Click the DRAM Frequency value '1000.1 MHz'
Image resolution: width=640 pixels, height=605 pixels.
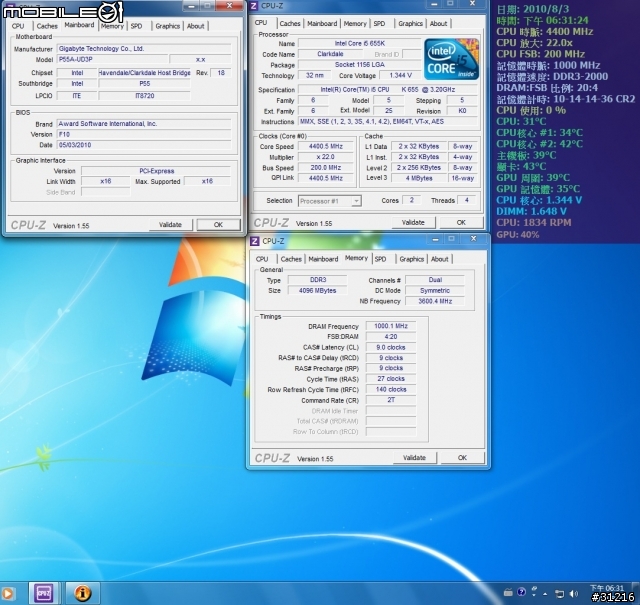coord(391,326)
